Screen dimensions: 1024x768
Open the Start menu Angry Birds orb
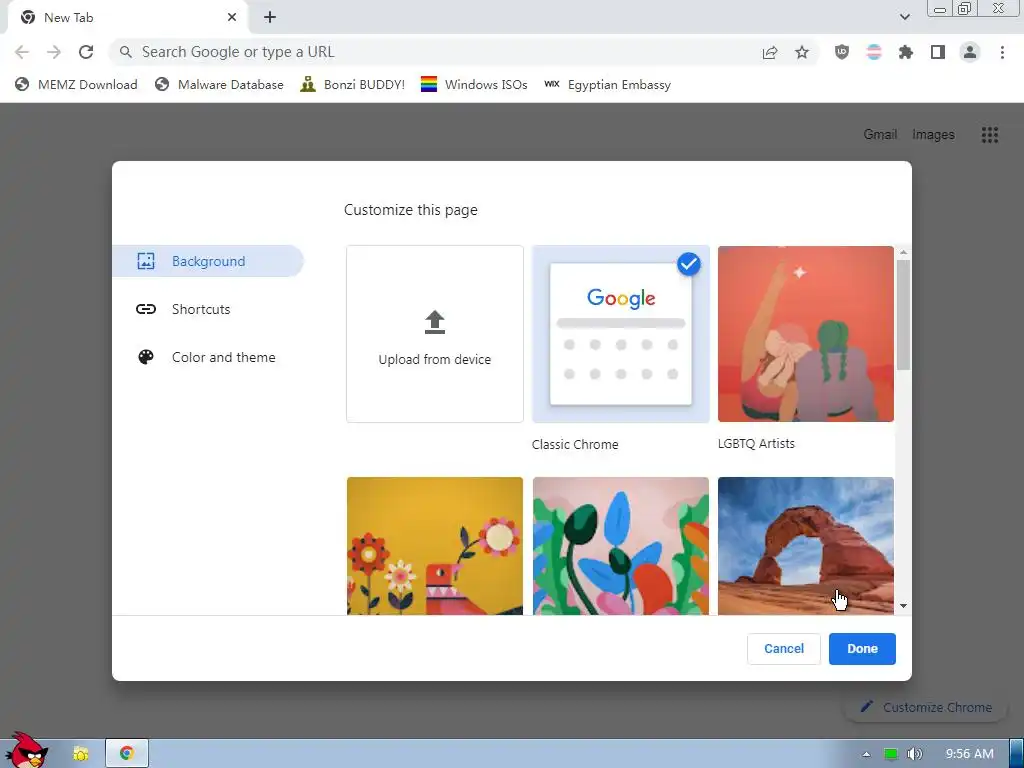pyautogui.click(x=26, y=751)
